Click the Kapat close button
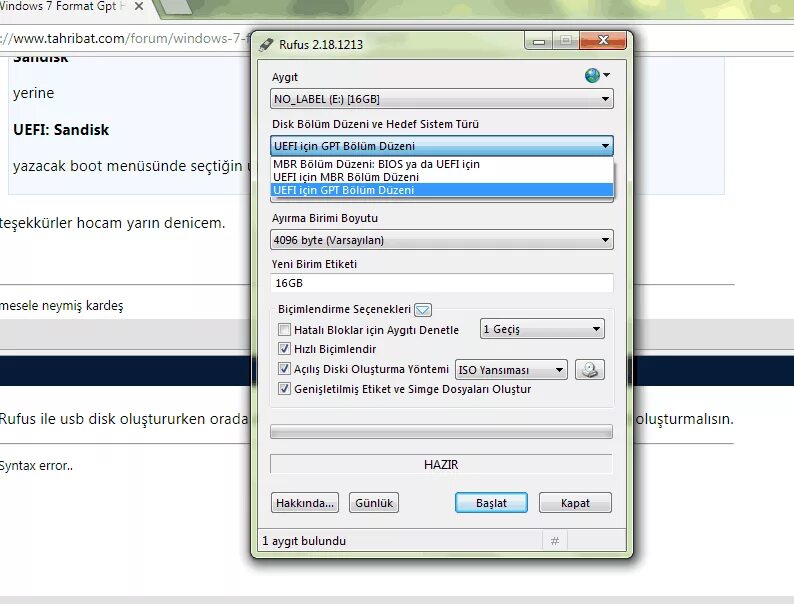The image size is (794, 604). point(575,503)
